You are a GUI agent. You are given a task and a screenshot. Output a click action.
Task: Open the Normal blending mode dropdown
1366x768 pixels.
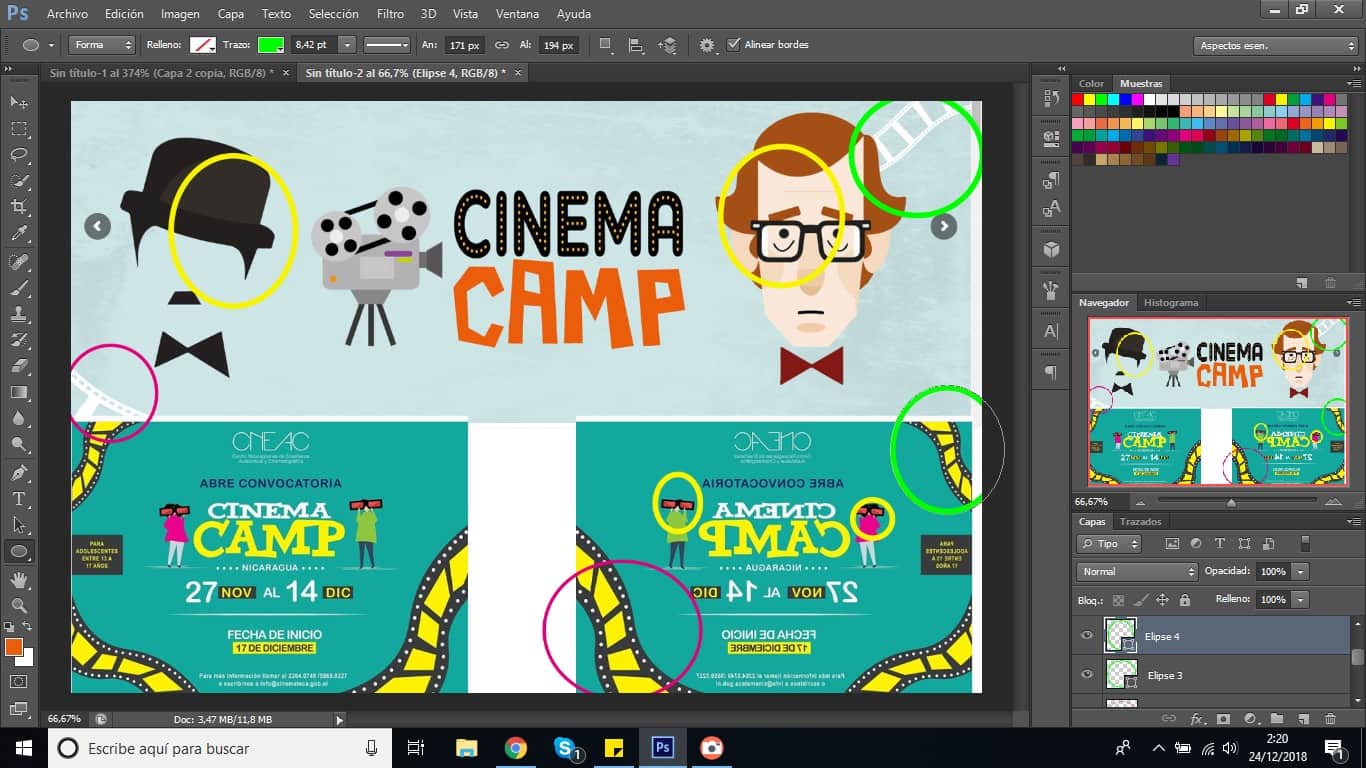click(1137, 572)
